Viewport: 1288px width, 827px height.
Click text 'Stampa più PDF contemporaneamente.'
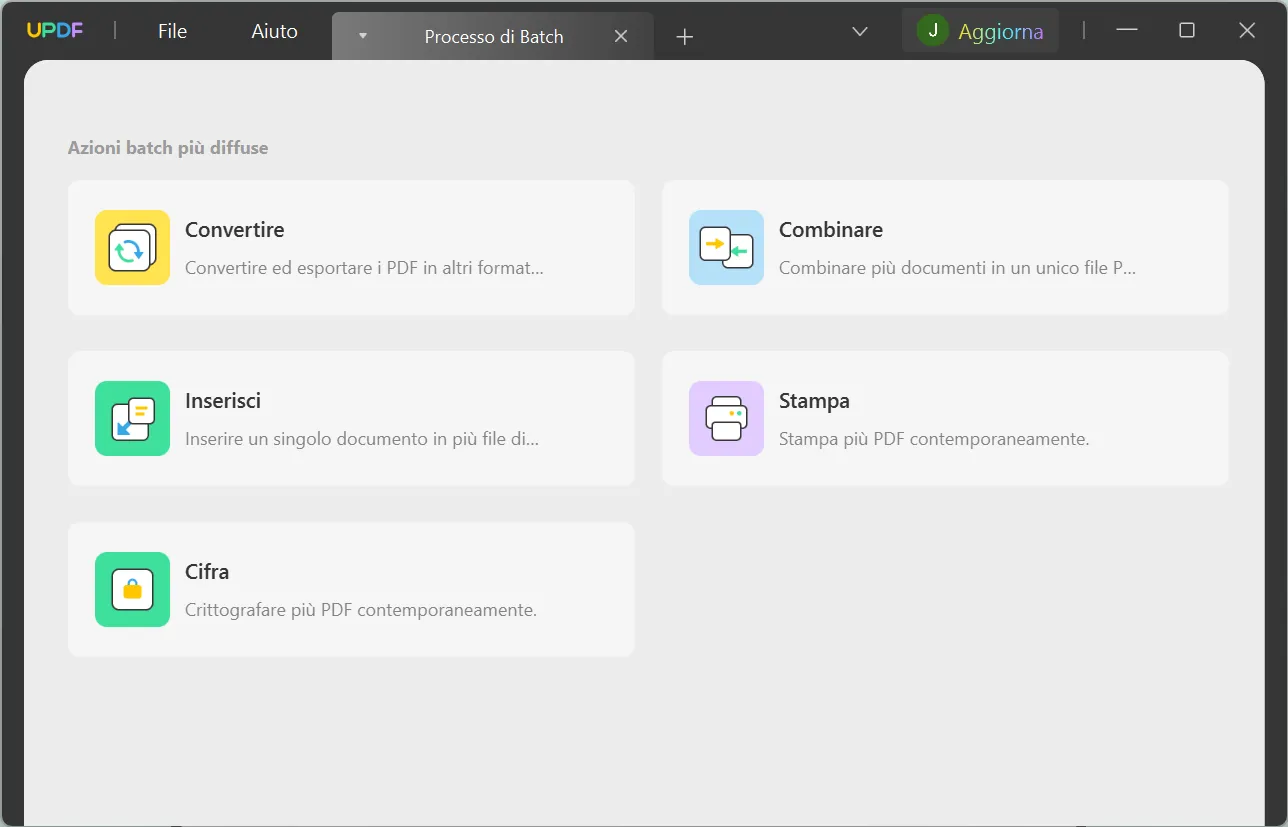(x=934, y=439)
